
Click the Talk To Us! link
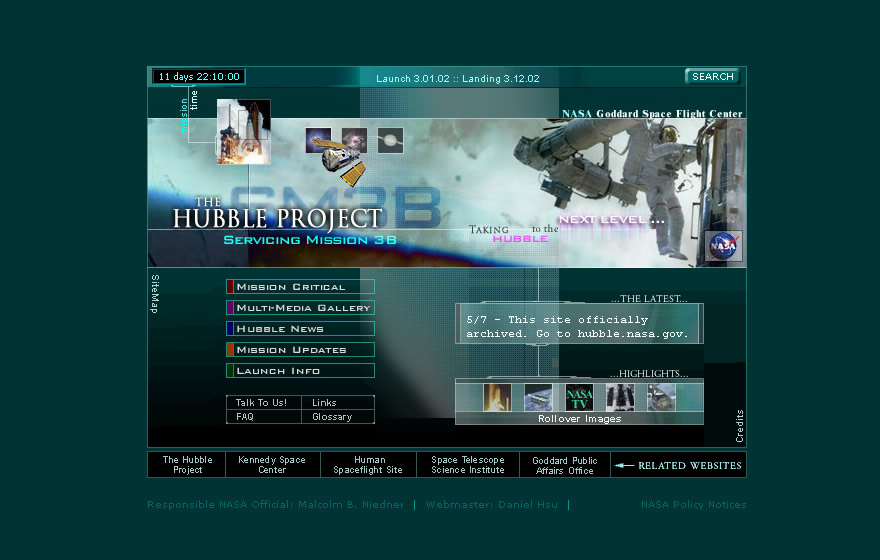pyautogui.click(x=263, y=402)
